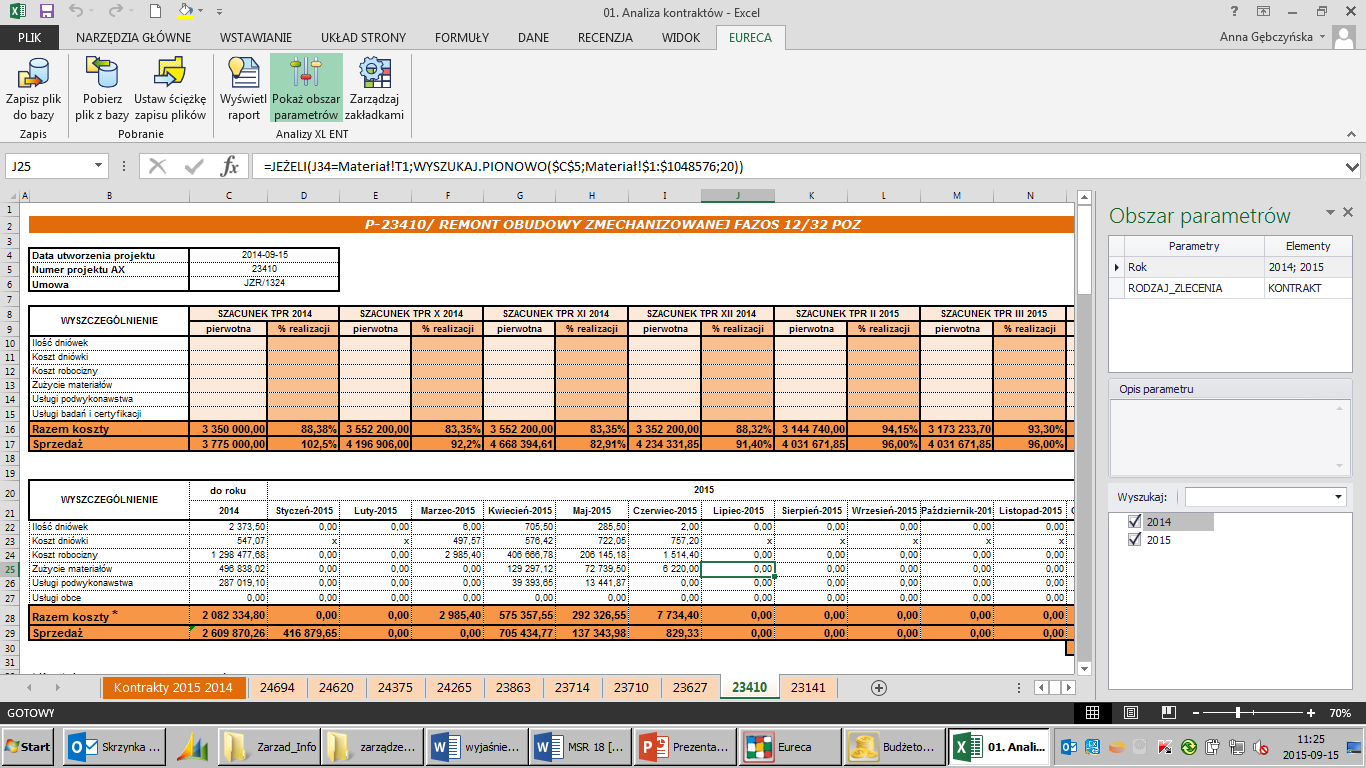Screen dimensions: 1366x768
Task: Click Wyświetl raport icon
Action: 243,90
